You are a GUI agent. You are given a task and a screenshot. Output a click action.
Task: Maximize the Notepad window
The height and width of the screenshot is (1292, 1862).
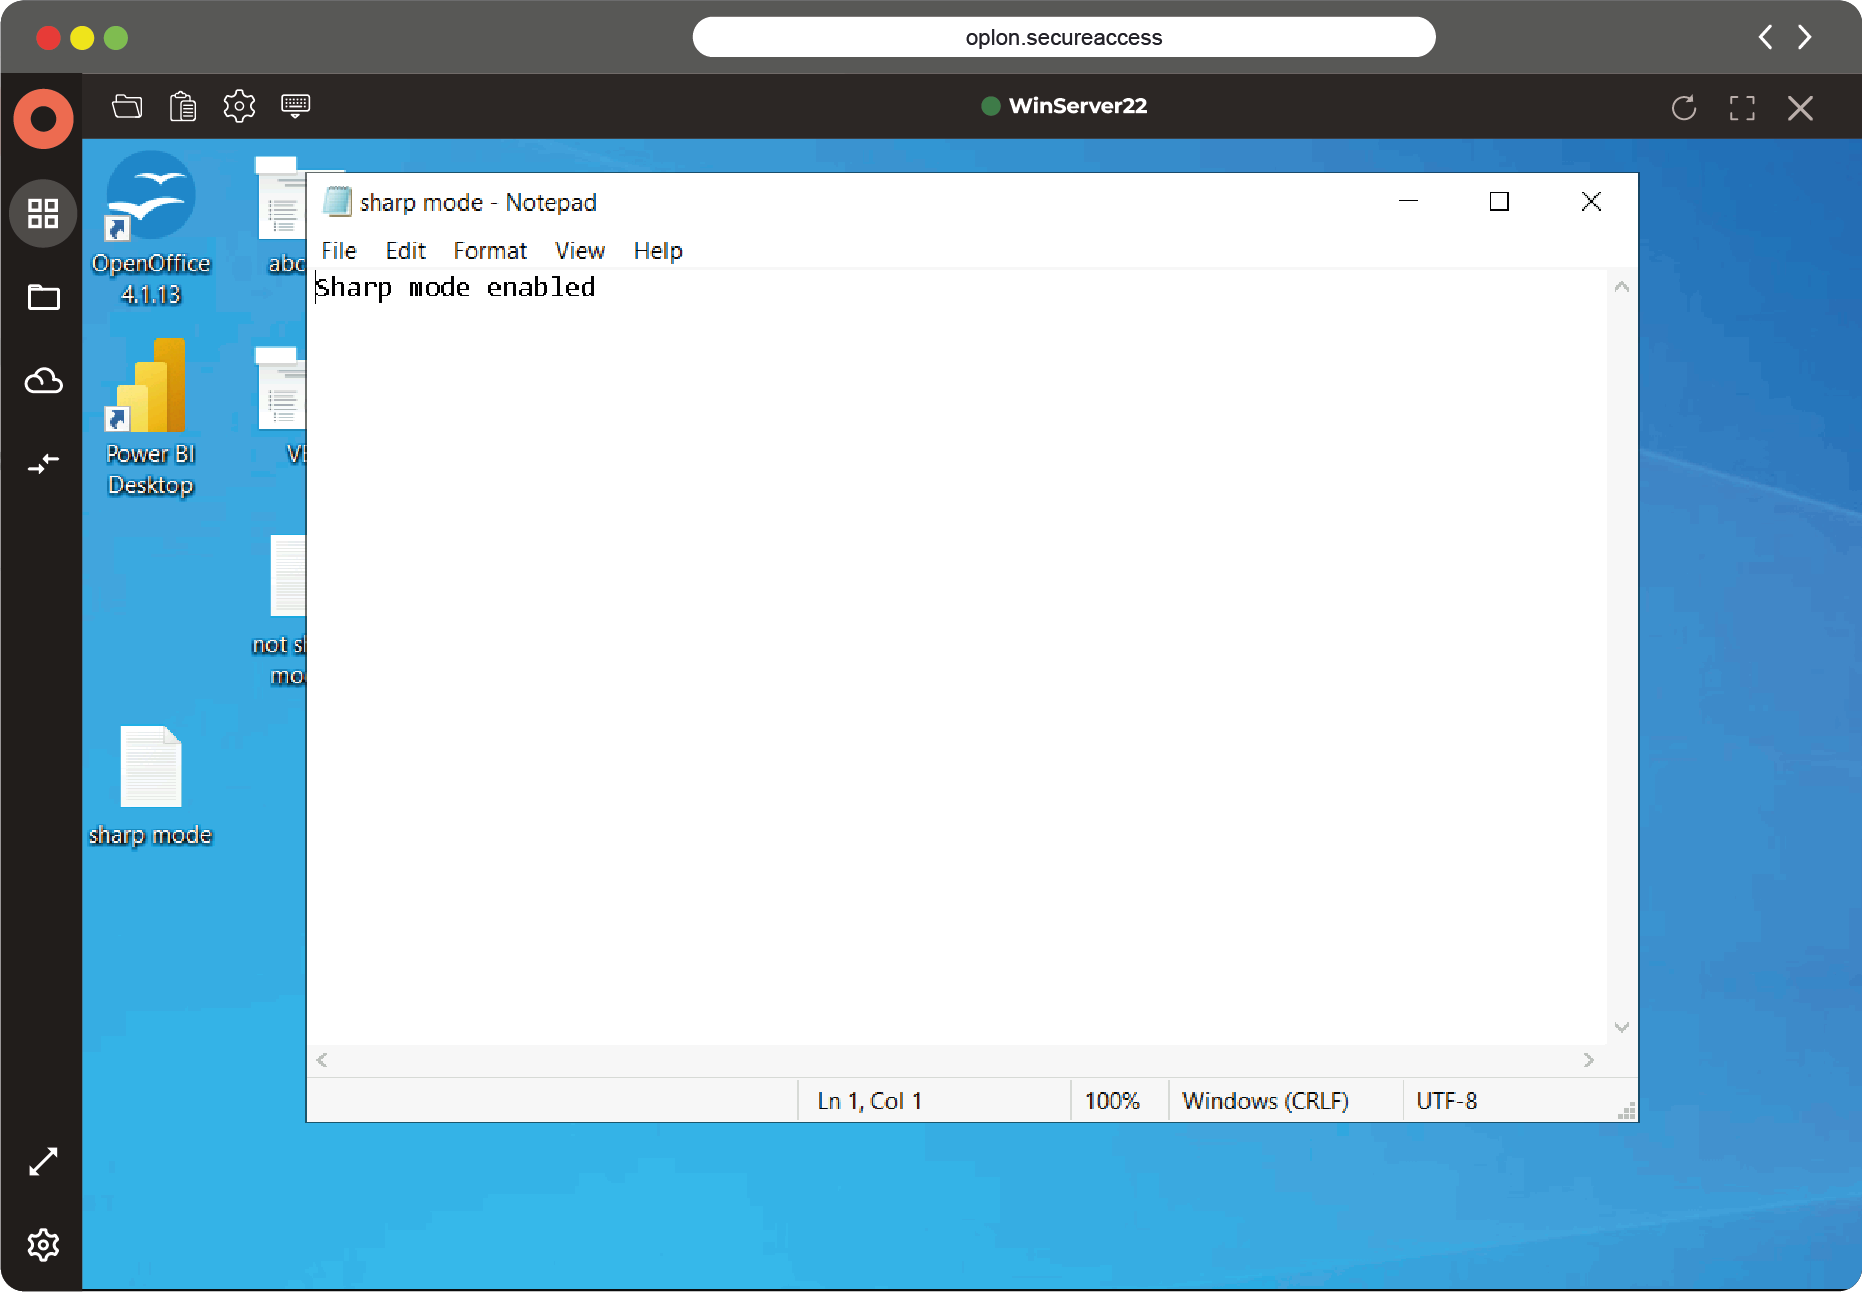pyautogui.click(x=1499, y=201)
